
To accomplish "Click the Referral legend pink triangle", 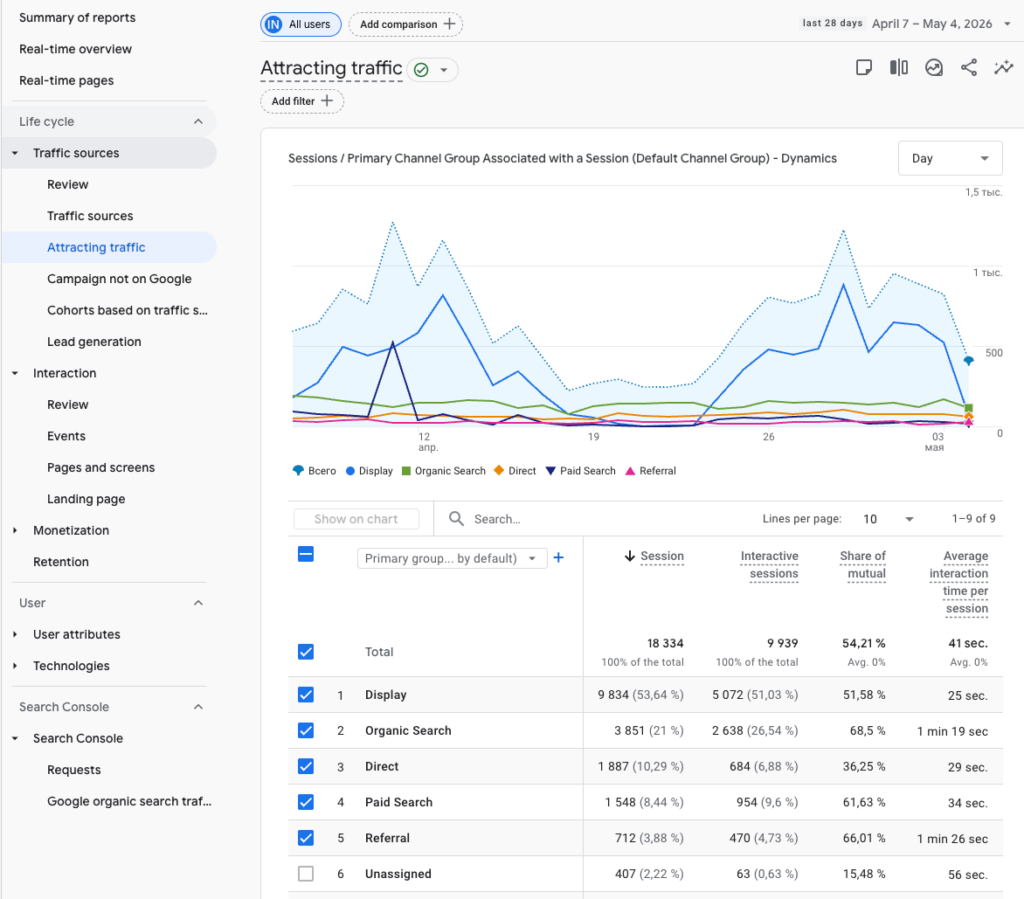I will tap(630, 471).
